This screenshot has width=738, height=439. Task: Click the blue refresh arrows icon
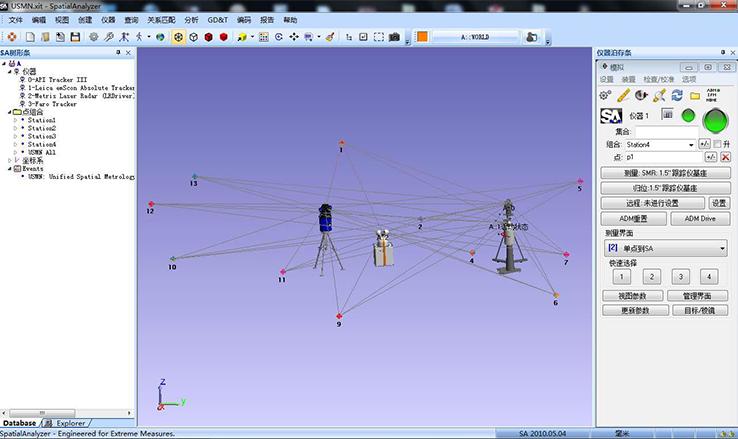(677, 96)
